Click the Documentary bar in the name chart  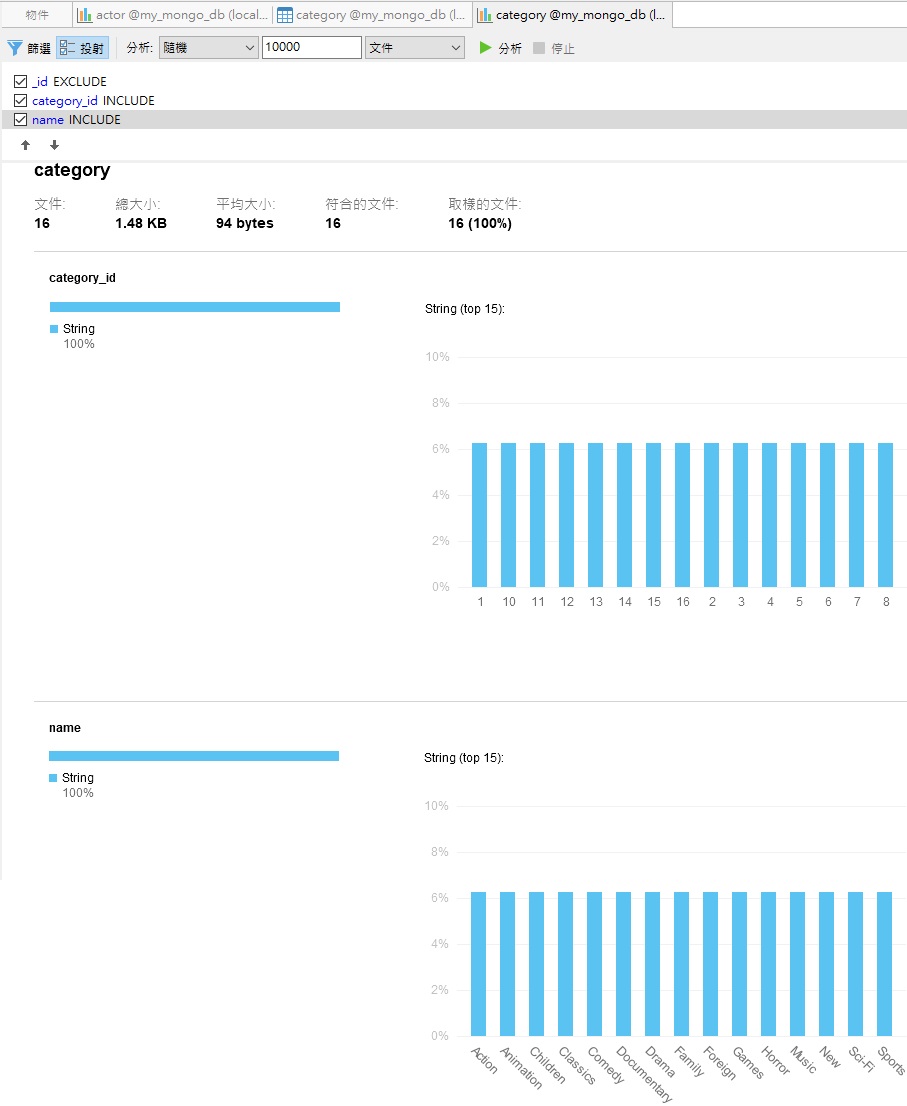click(x=623, y=964)
